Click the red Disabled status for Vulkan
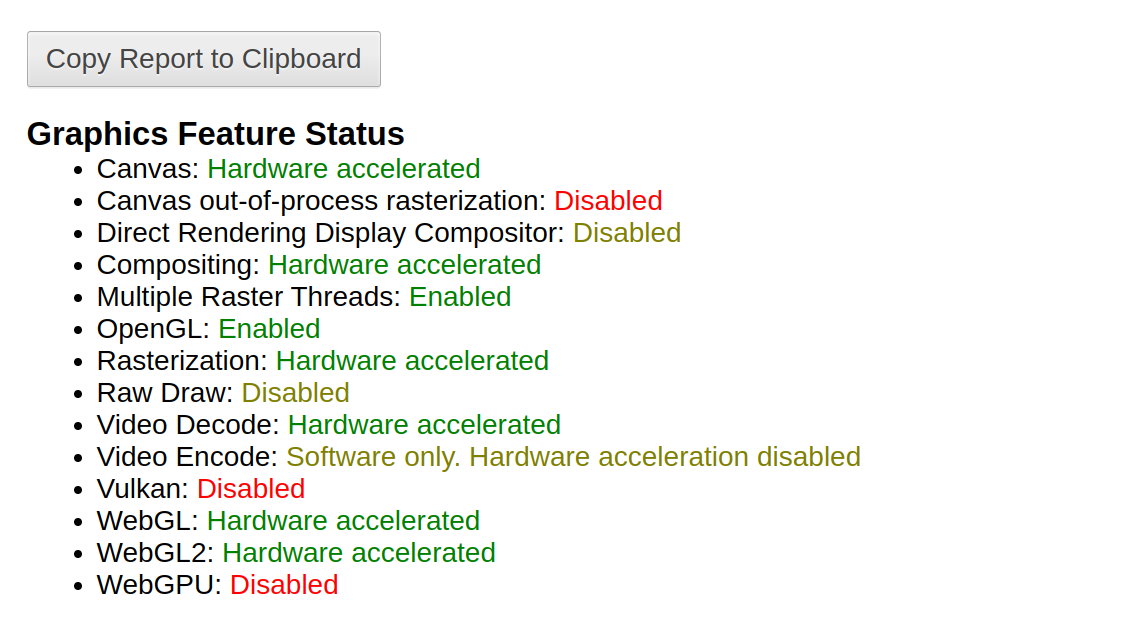1131x621 pixels. 251,489
